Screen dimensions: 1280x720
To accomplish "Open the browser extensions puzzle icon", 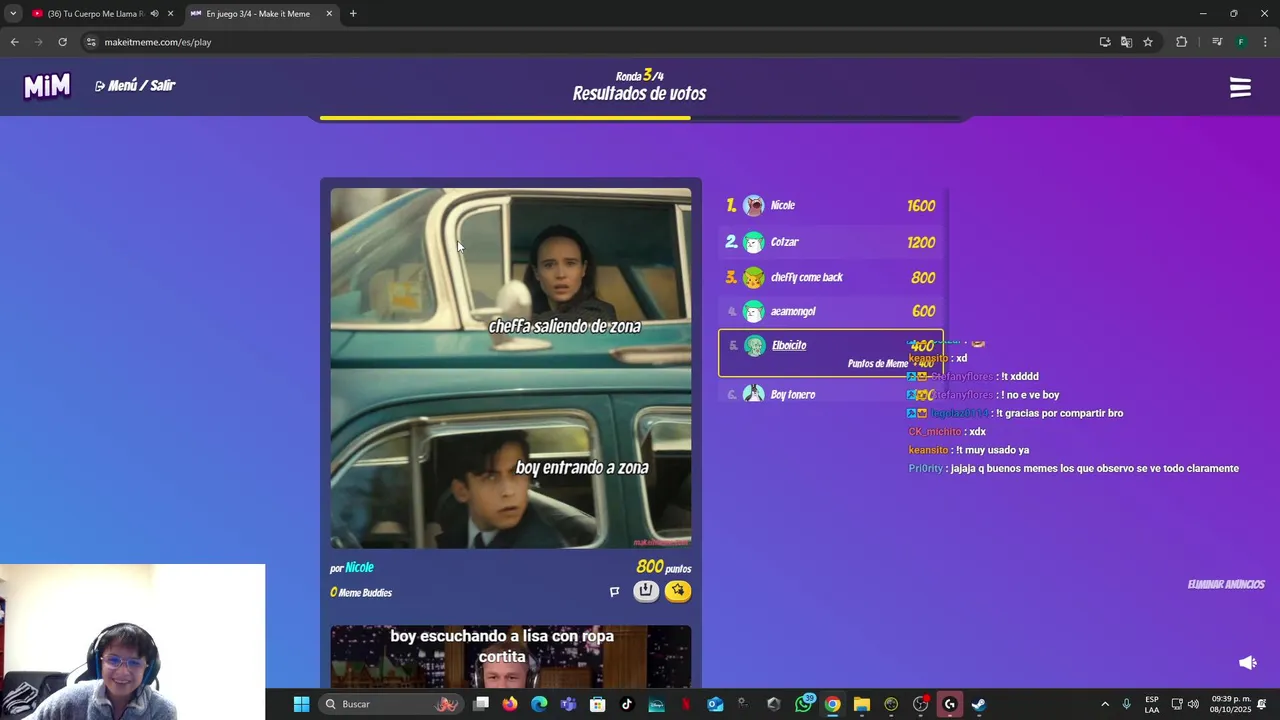I will [1181, 42].
